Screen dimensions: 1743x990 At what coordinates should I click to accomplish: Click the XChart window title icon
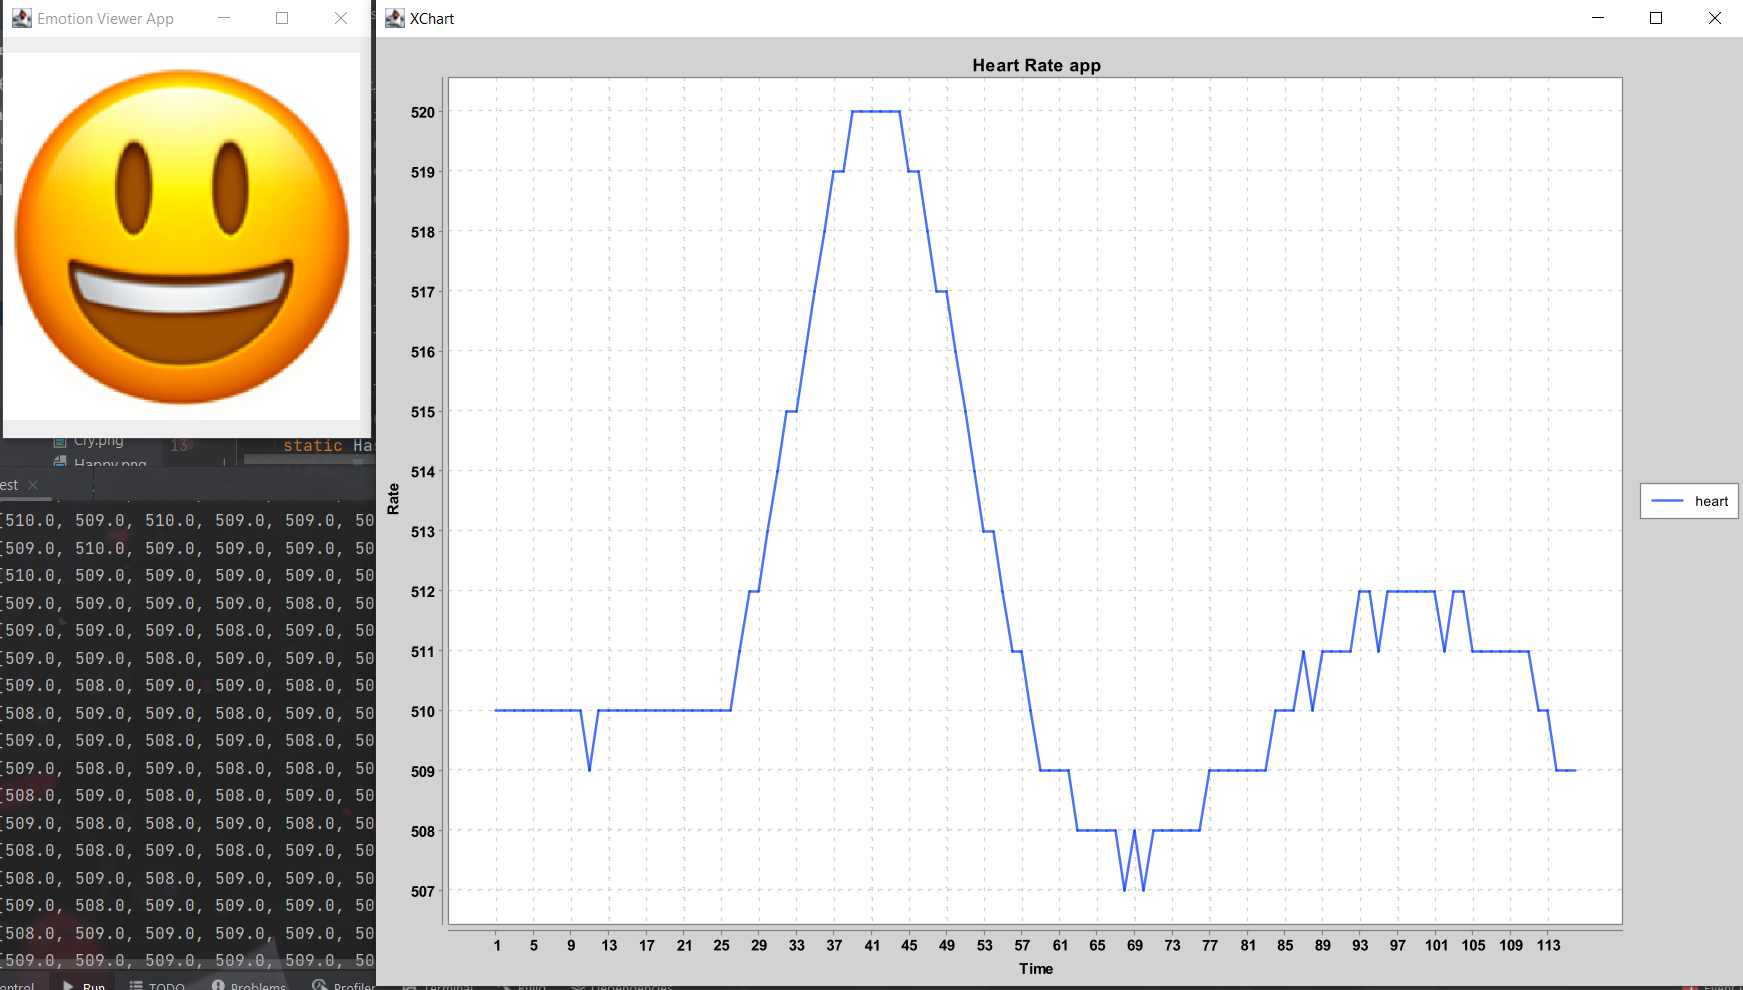tap(395, 18)
